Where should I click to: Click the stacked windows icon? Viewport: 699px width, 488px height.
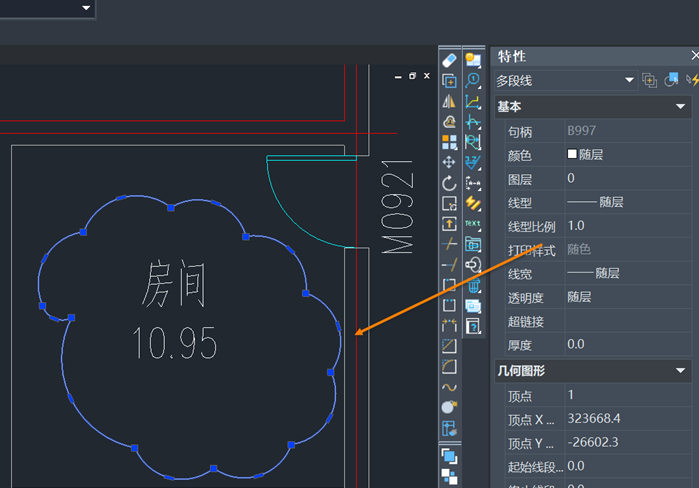click(x=473, y=306)
